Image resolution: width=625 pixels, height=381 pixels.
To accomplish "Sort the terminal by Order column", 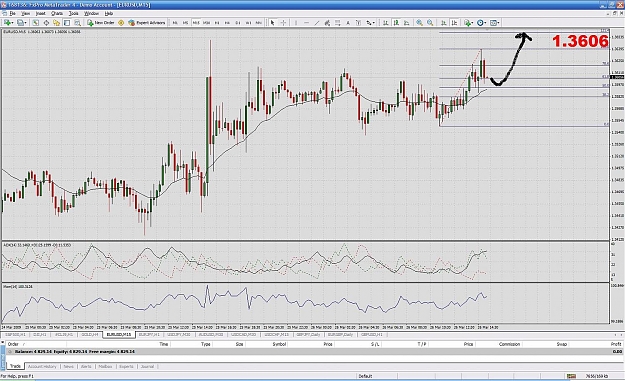I will [13, 344].
